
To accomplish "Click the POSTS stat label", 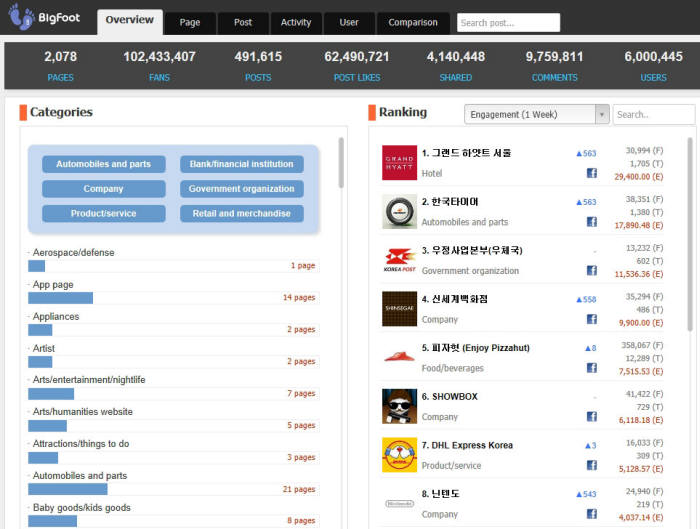I will coord(258,77).
